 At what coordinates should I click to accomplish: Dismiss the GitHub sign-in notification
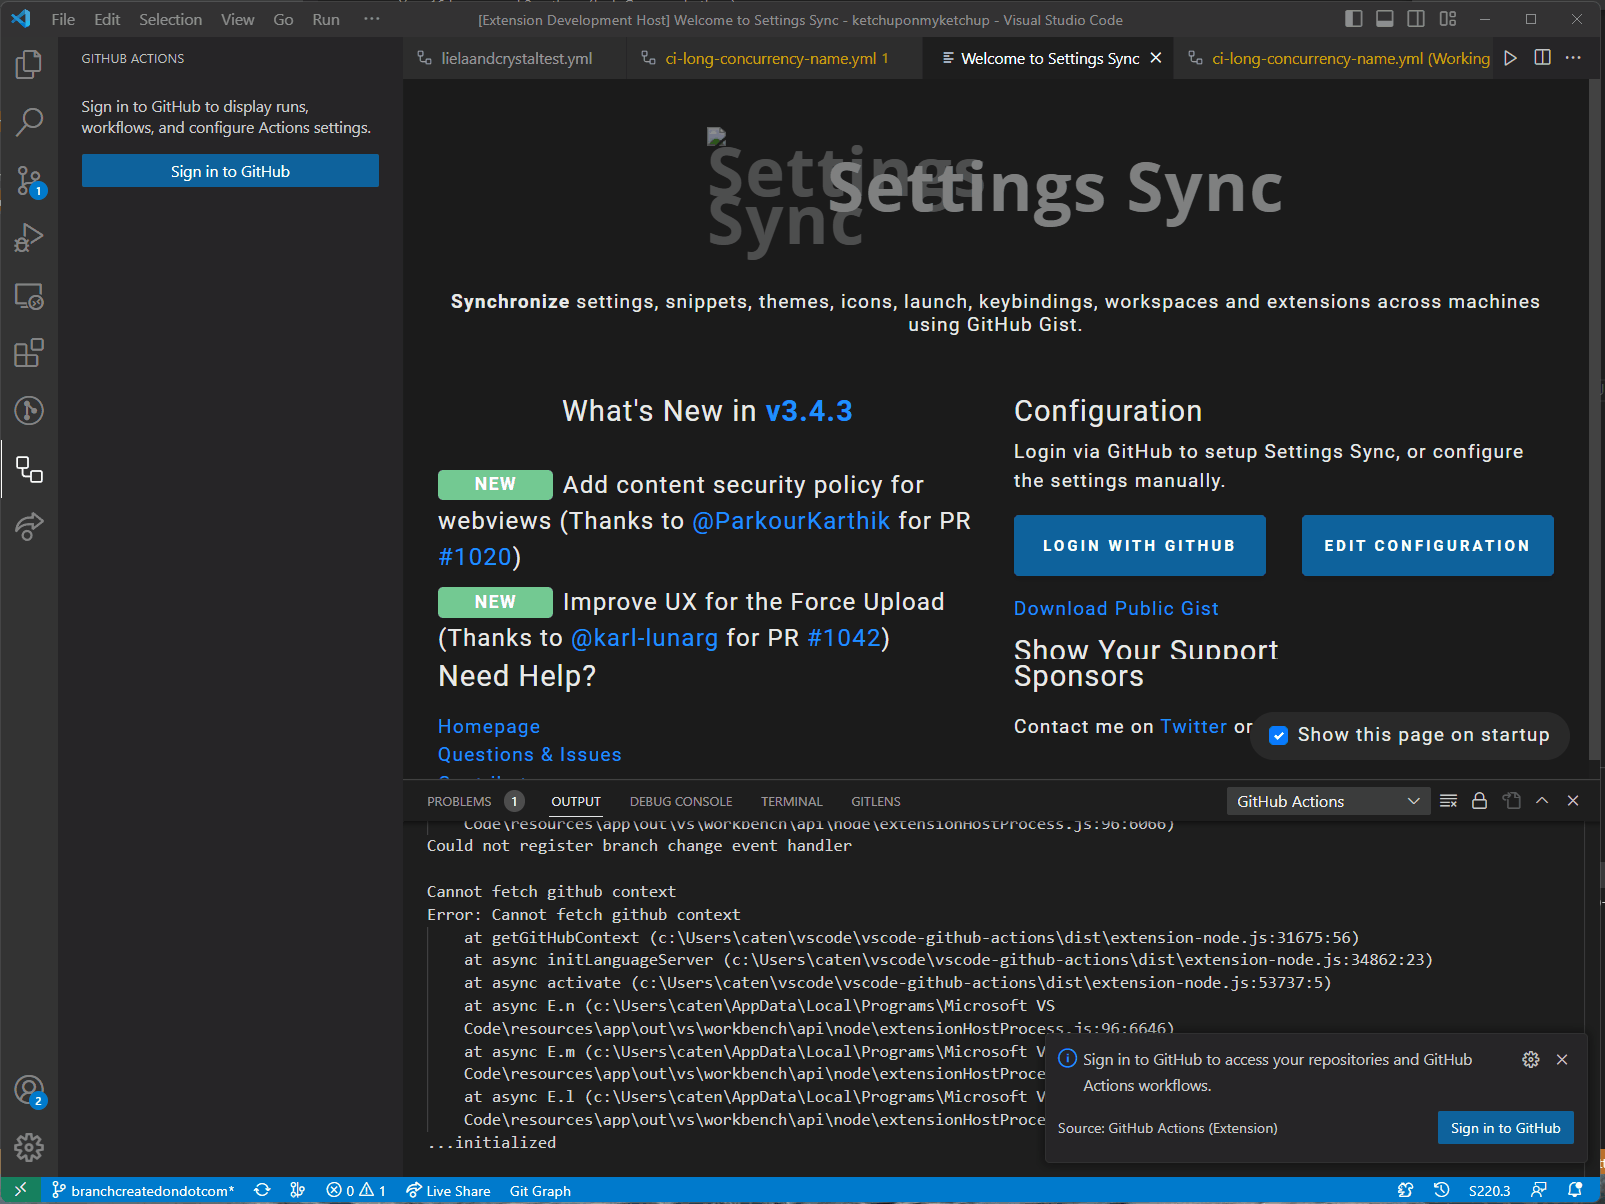tap(1562, 1060)
